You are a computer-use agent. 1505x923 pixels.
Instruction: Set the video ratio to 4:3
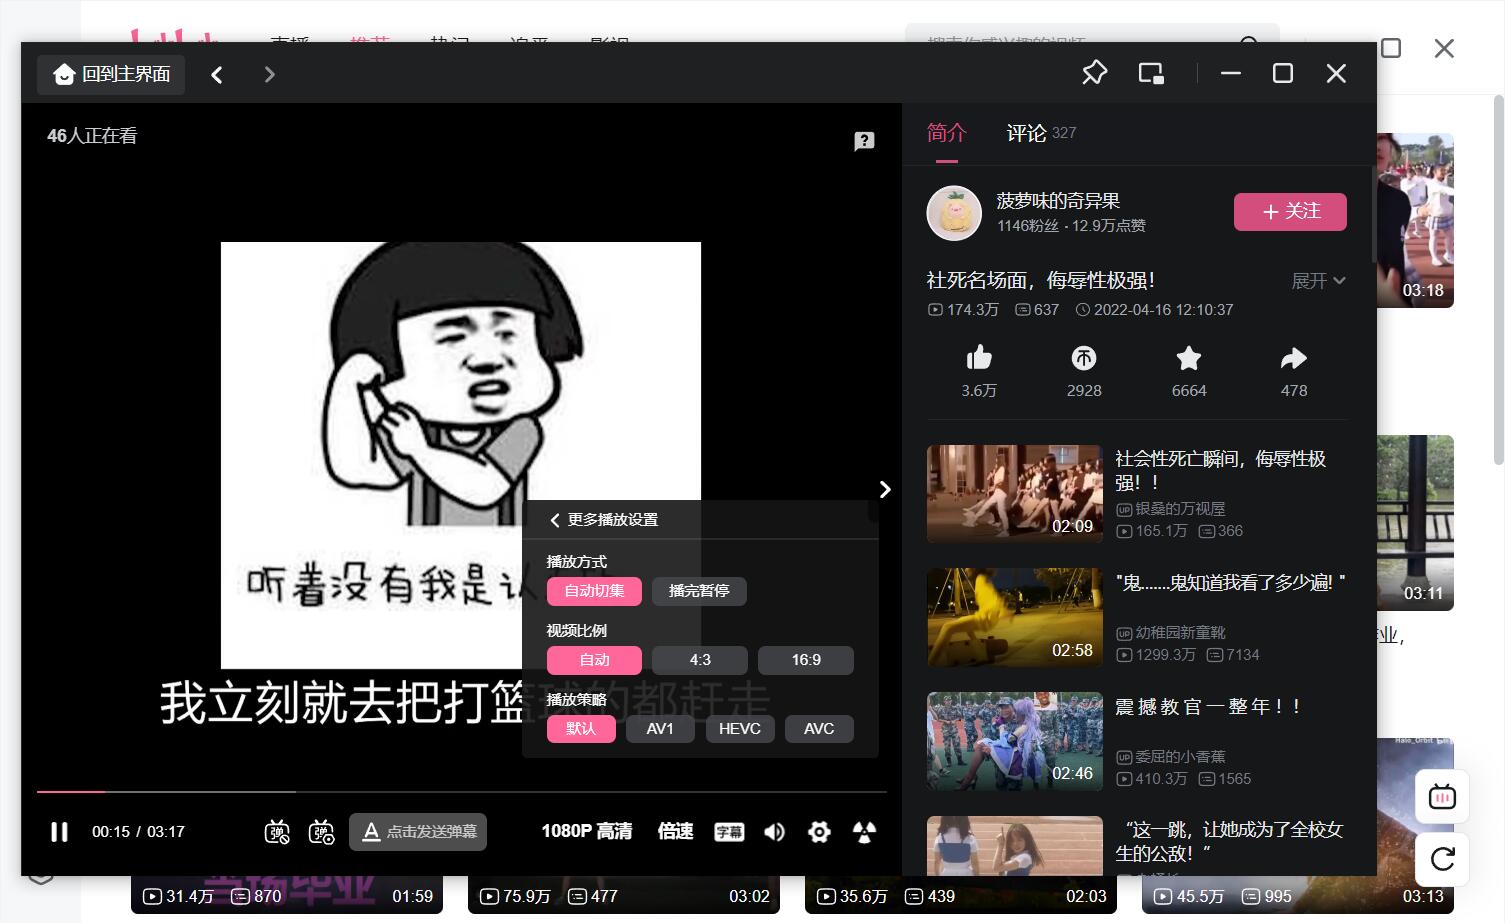point(700,660)
